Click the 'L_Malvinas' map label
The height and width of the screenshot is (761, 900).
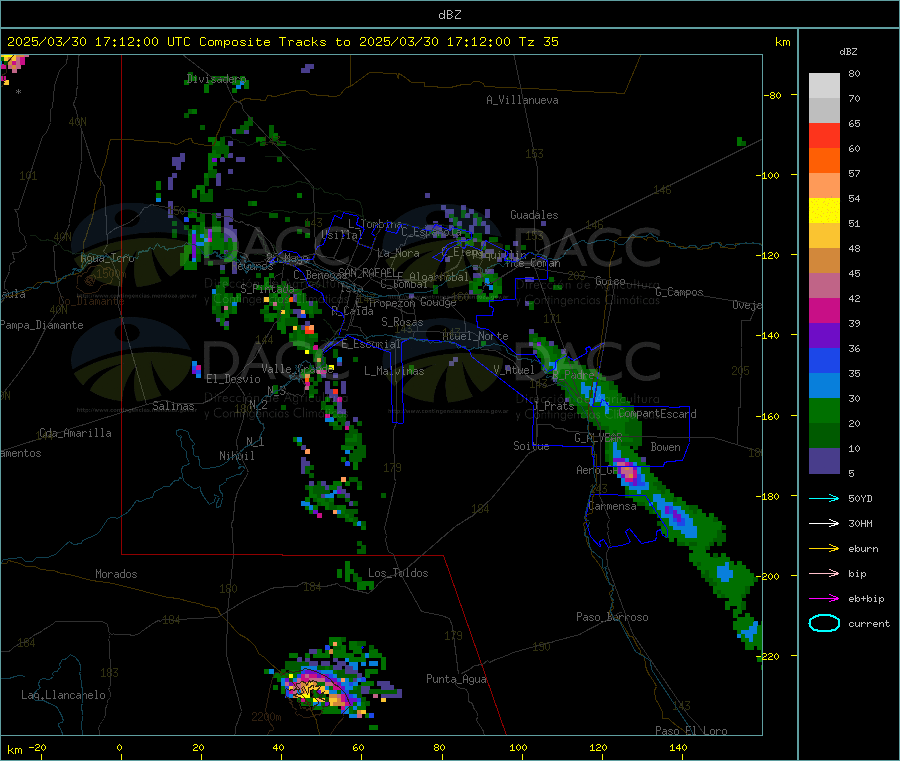pos(394,371)
